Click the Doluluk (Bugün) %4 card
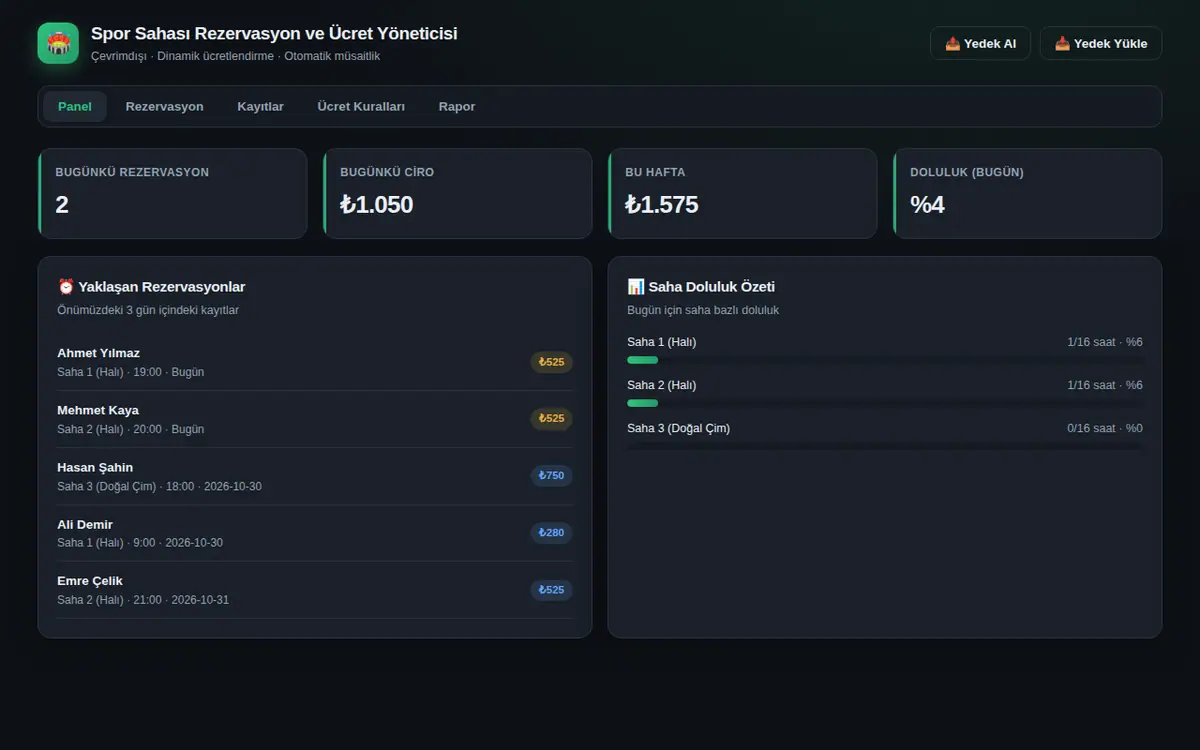This screenshot has width=1200, height=750. pyautogui.click(x=1027, y=194)
